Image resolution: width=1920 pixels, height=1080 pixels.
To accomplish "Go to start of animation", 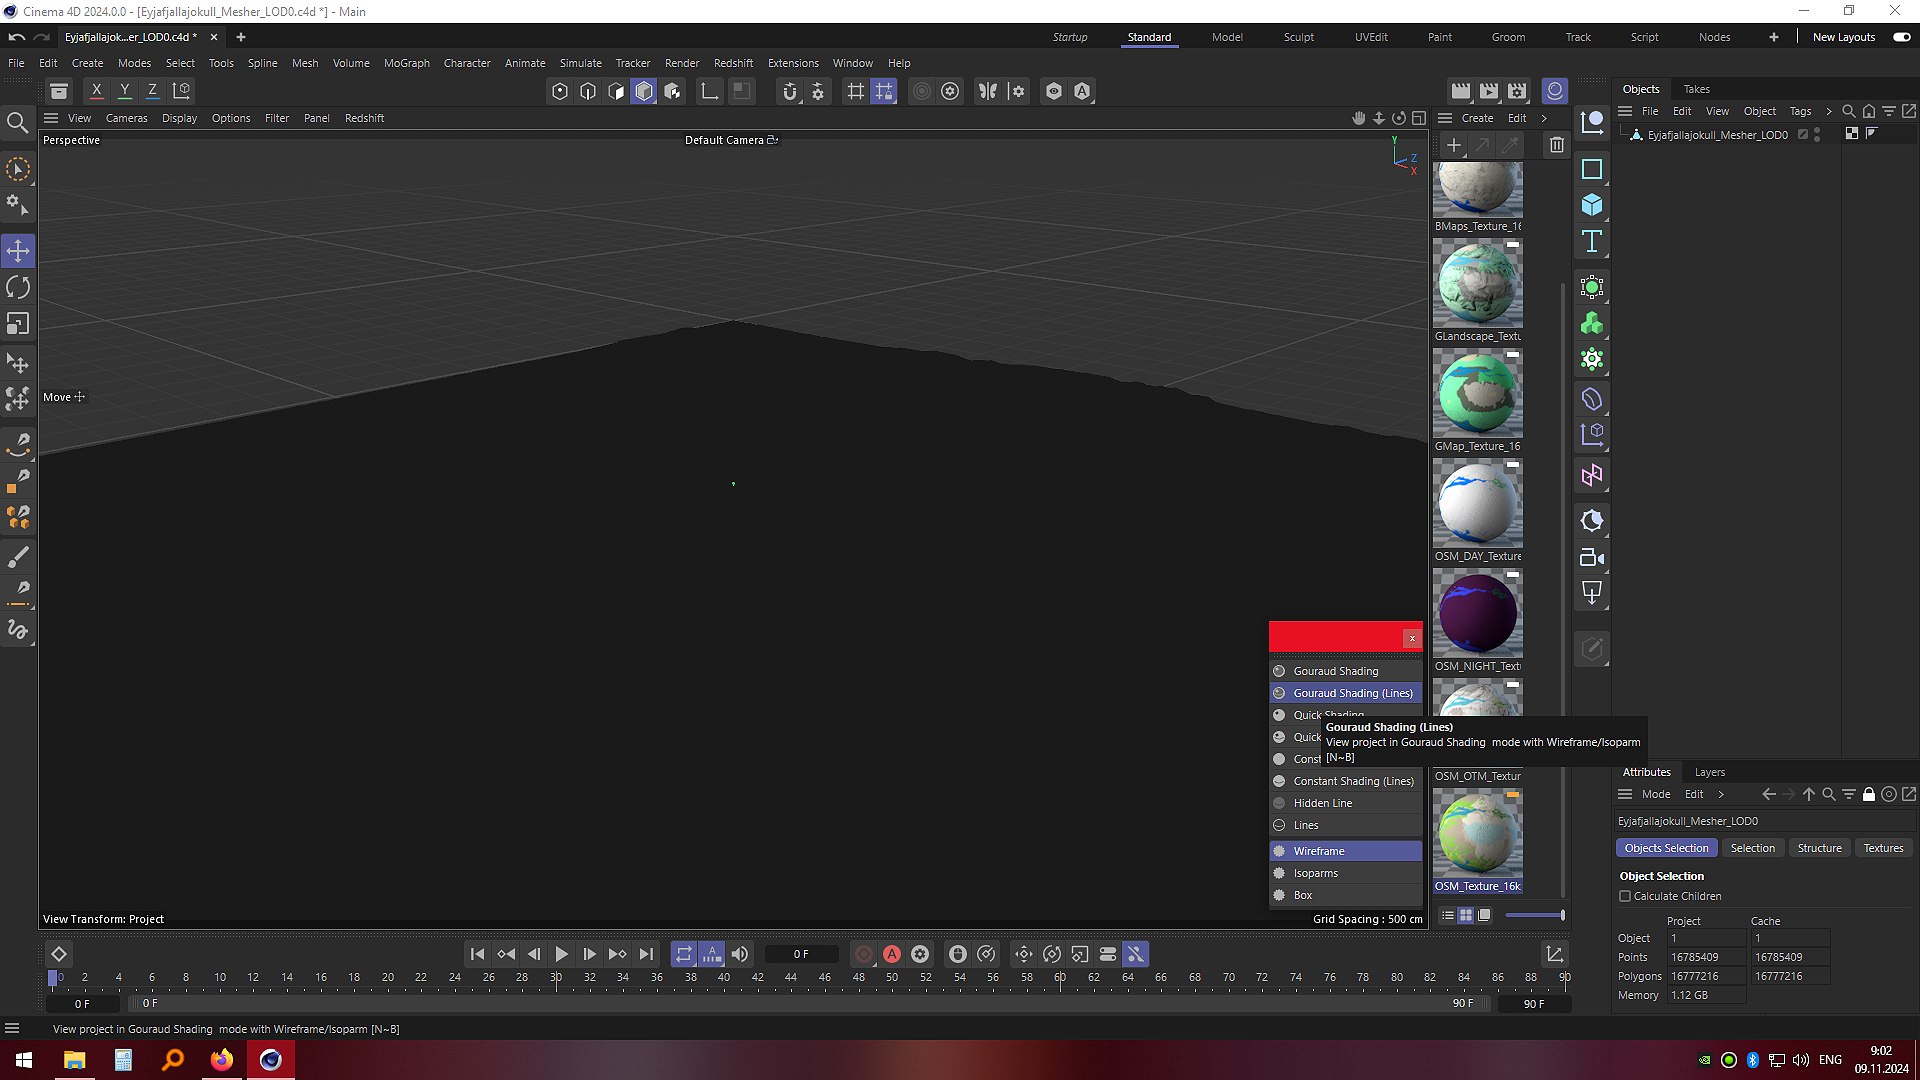I will [477, 954].
